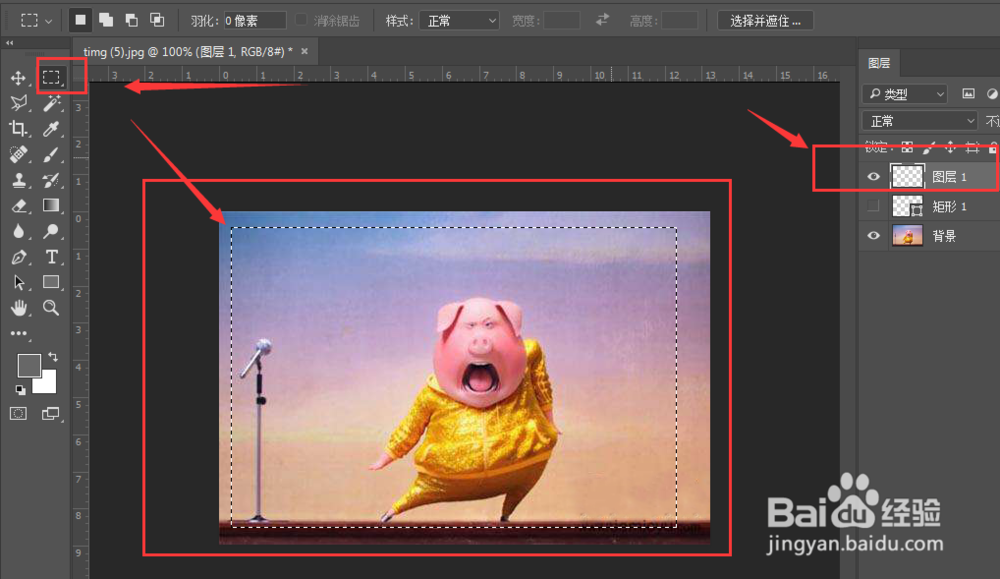Image resolution: width=1000 pixels, height=579 pixels.
Task: Select the layer name 矩形 1
Action: pyautogui.click(x=949, y=206)
